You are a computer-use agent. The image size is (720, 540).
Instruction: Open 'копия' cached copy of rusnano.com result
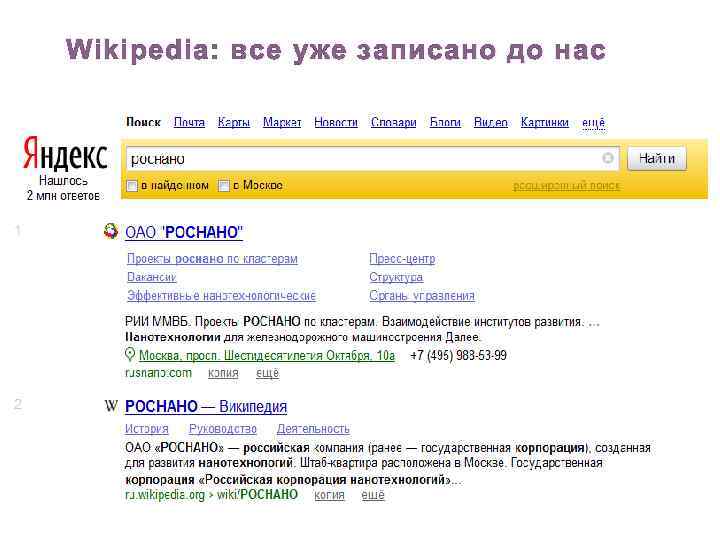point(223,373)
